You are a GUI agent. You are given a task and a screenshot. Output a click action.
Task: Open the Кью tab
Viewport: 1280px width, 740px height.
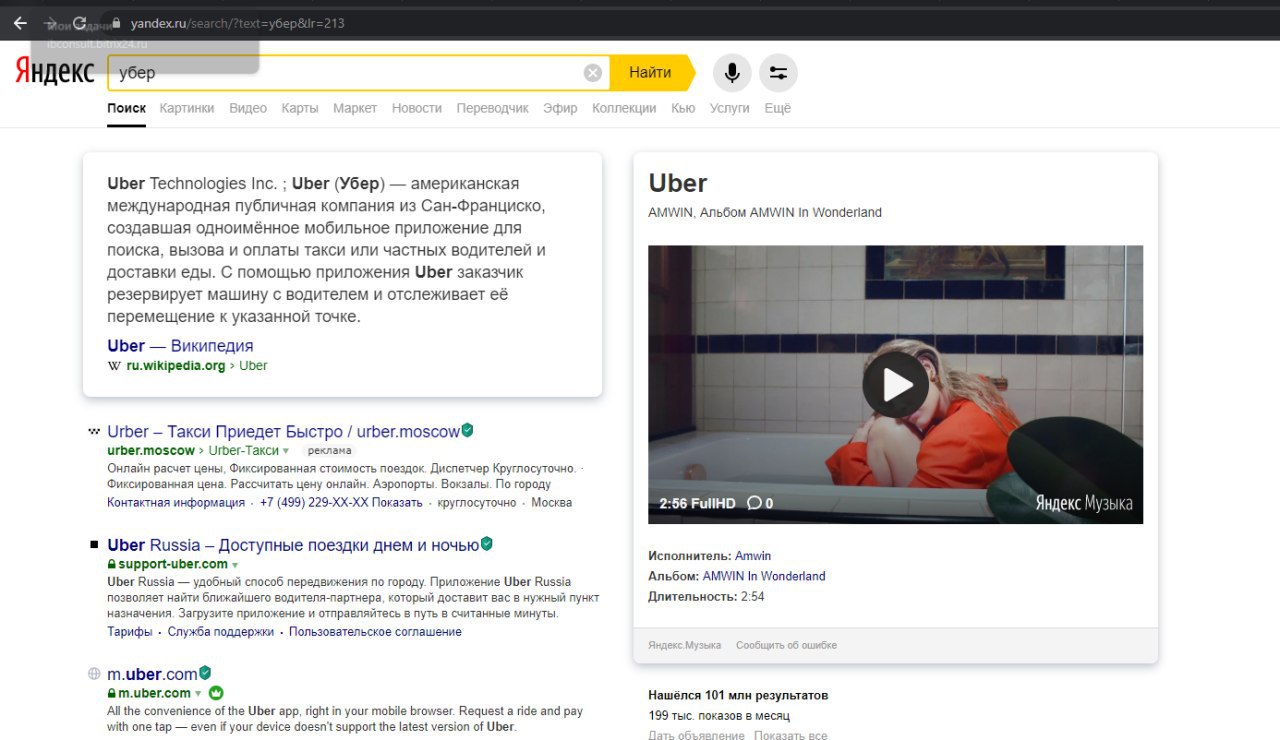click(683, 108)
